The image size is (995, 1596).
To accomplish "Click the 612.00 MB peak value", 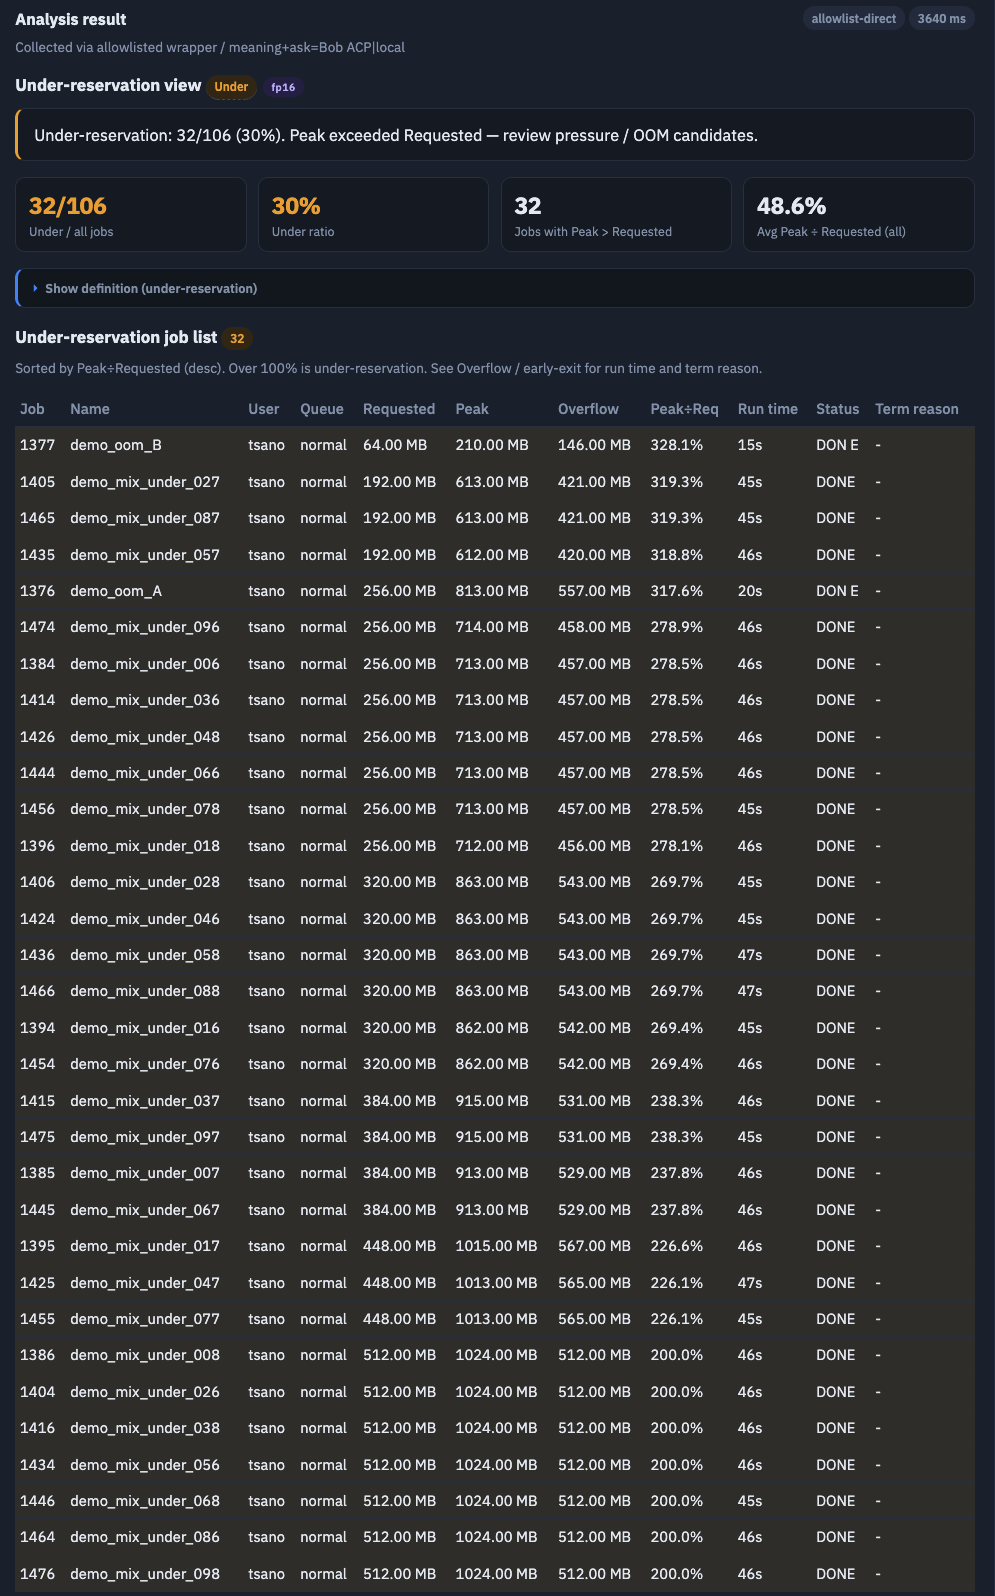I will 492,555.
